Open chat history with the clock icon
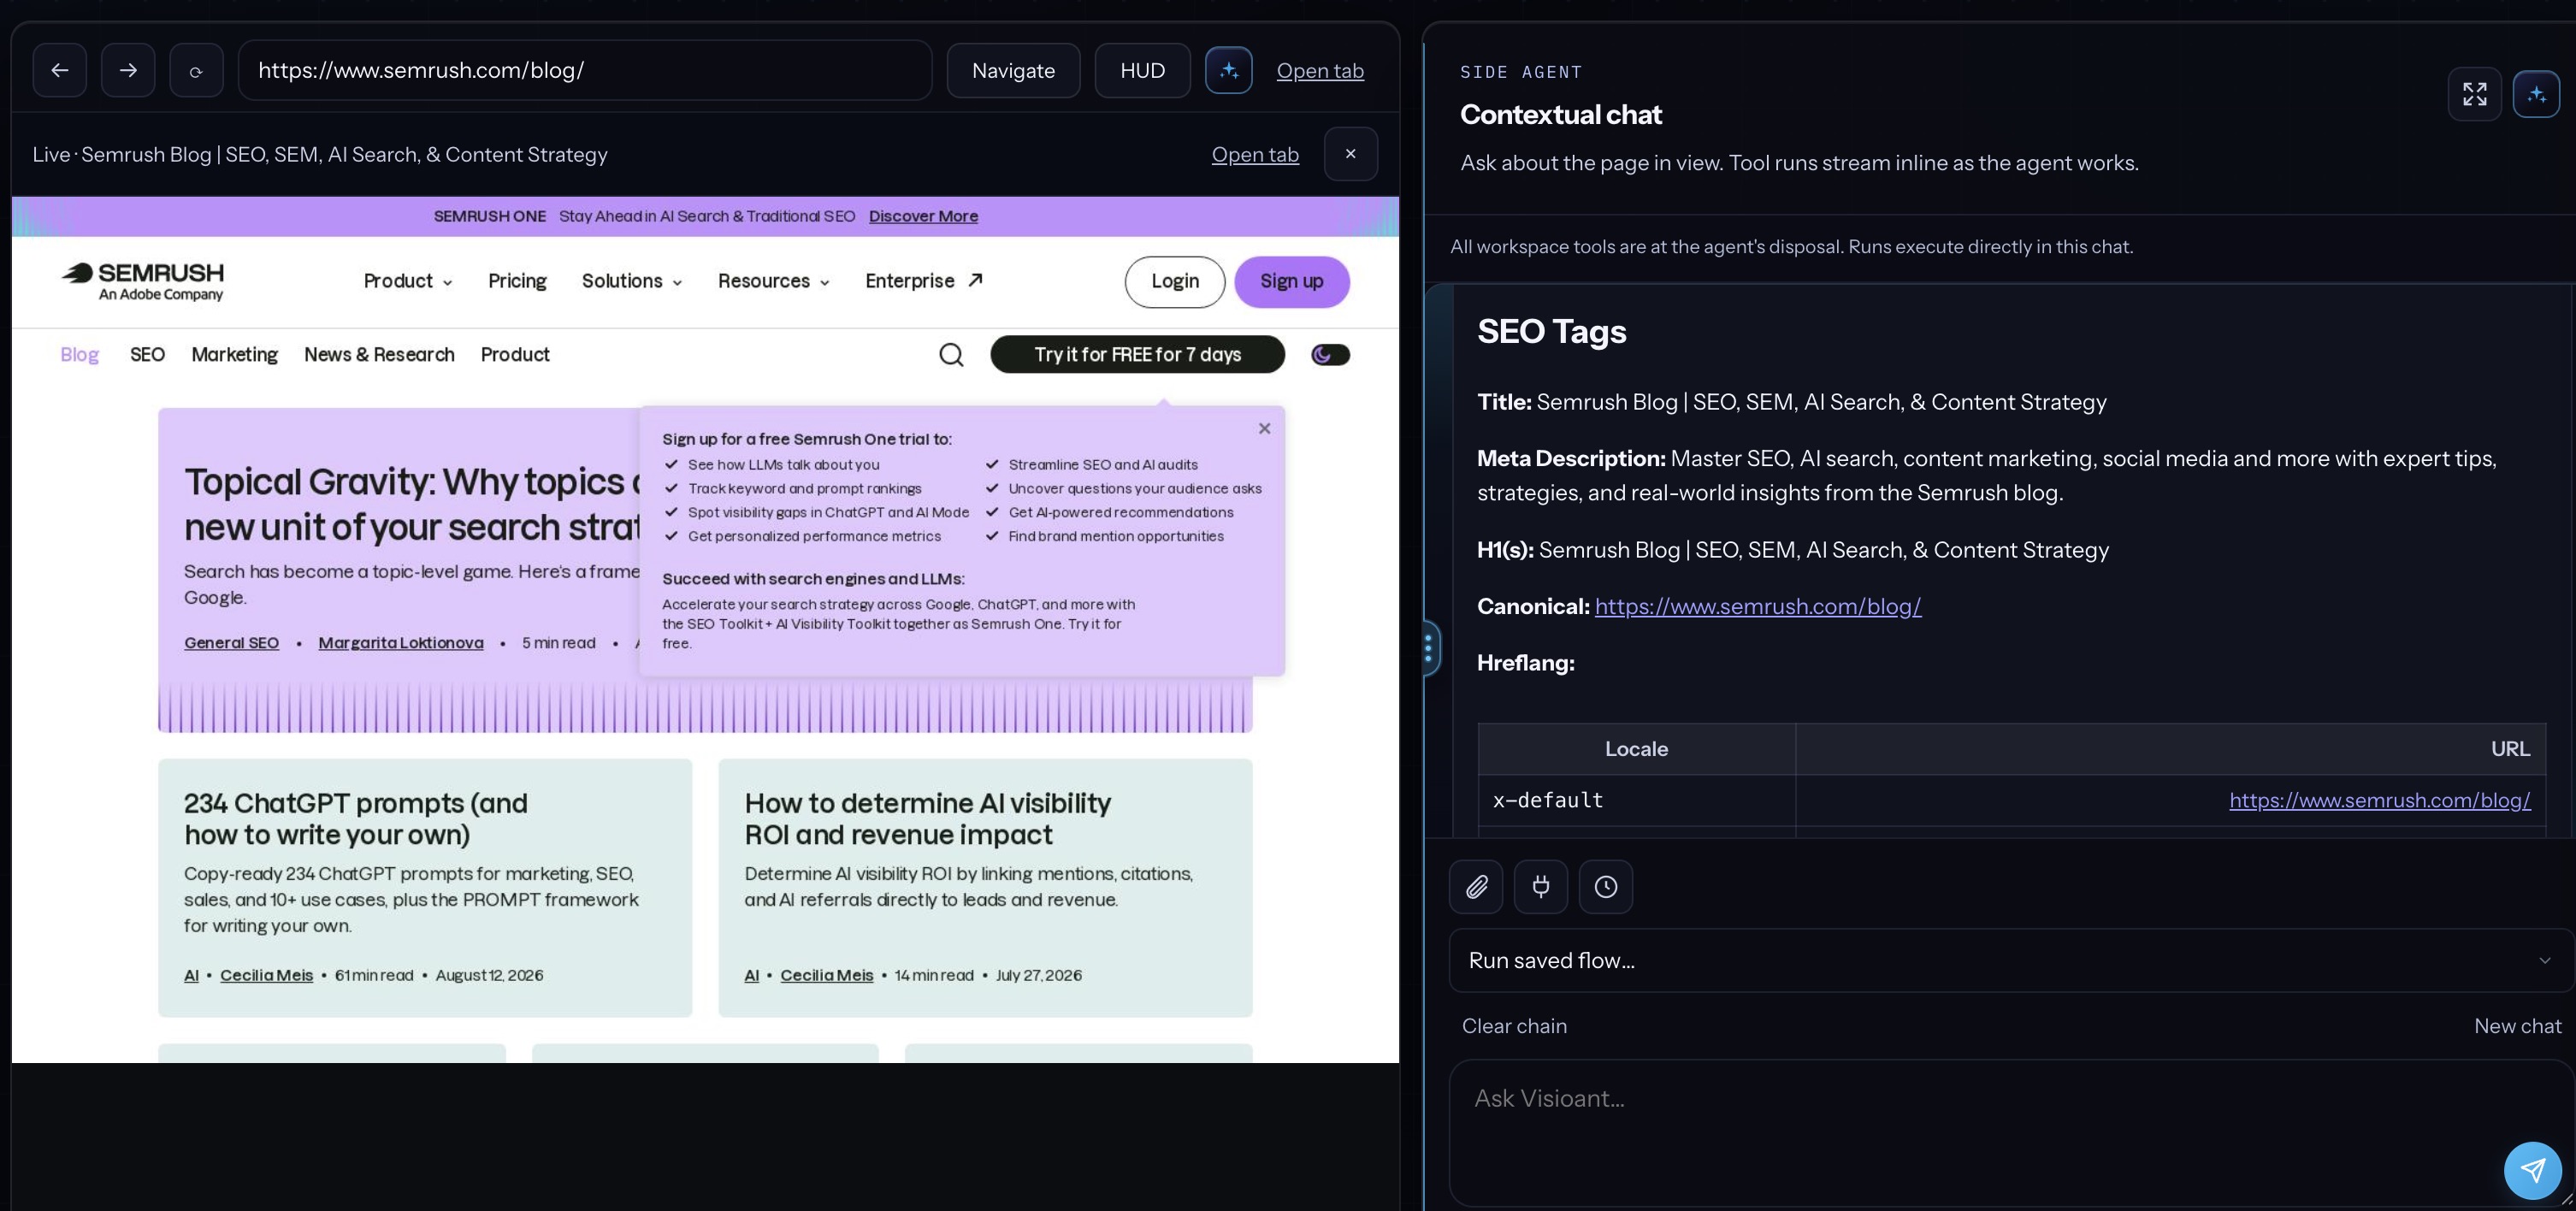 (x=1606, y=886)
